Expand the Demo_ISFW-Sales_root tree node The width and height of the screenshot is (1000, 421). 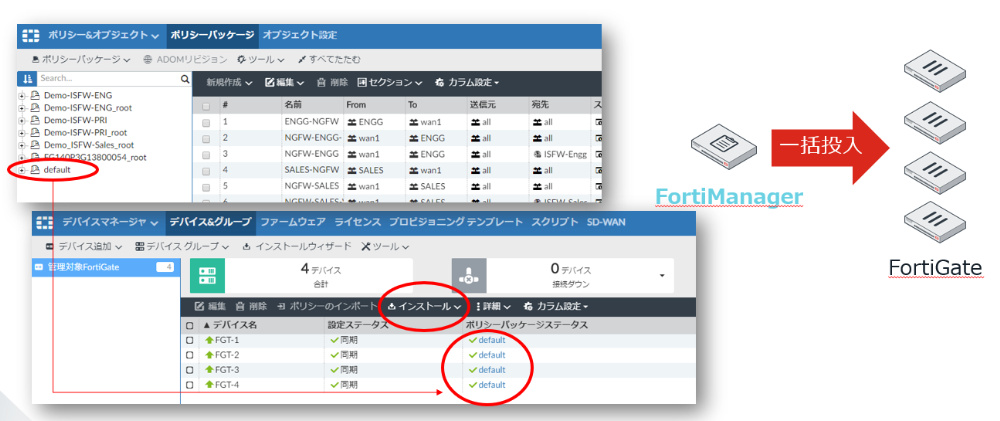click(x=22, y=145)
